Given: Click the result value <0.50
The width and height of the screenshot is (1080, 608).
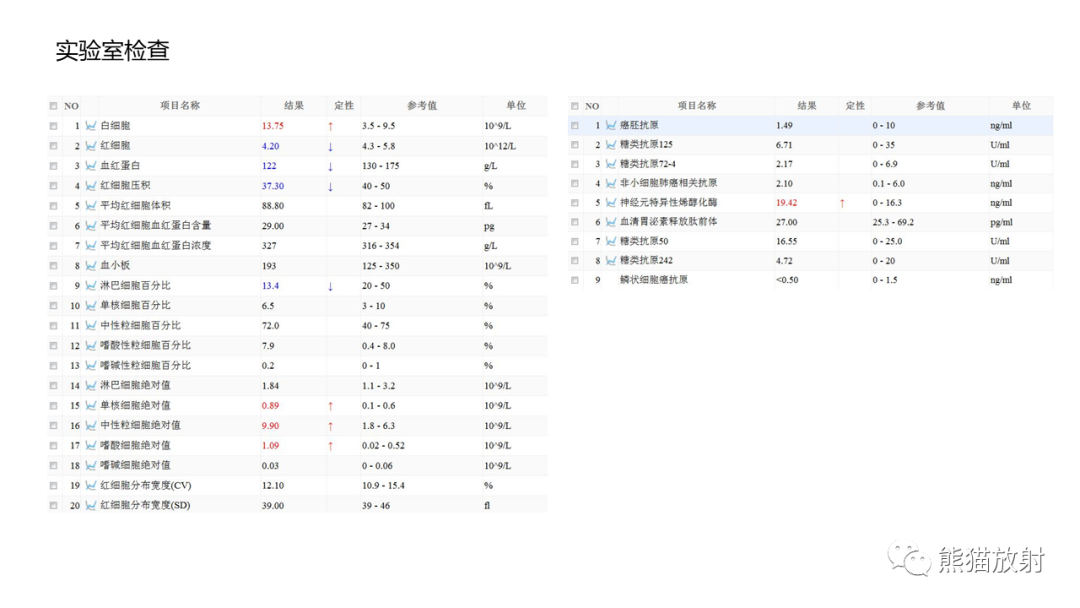Looking at the screenshot, I should [787, 280].
